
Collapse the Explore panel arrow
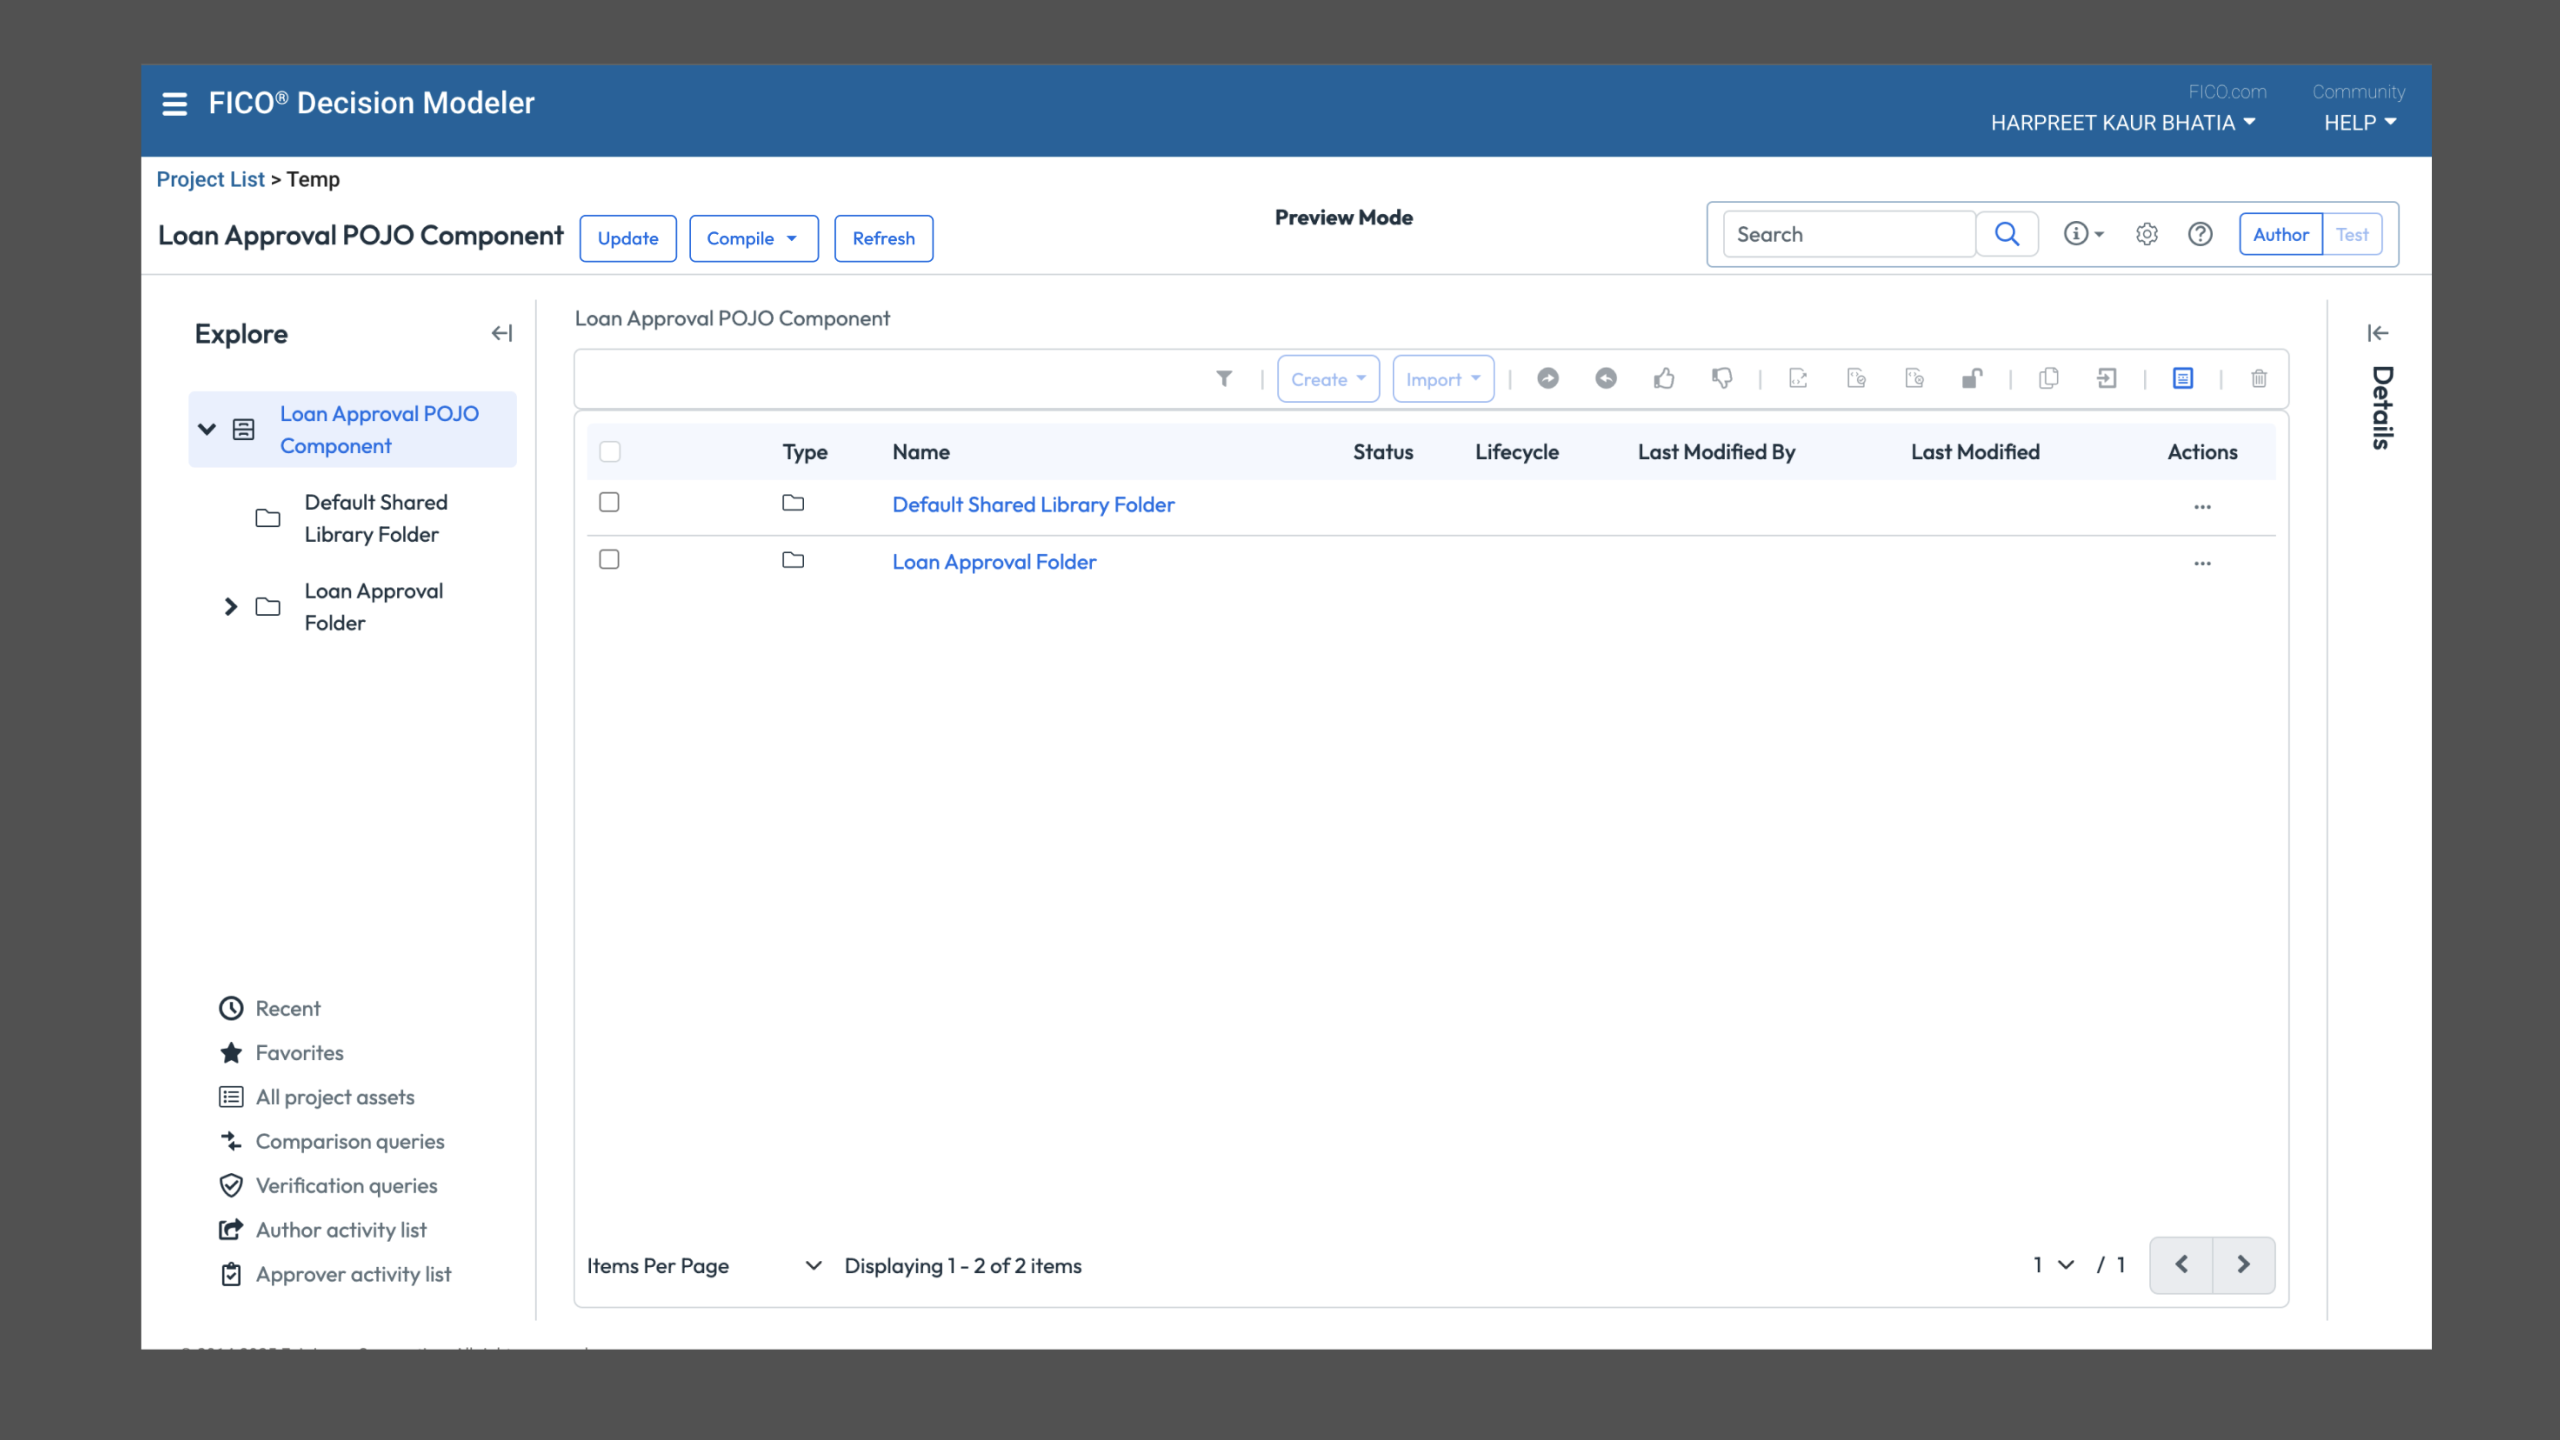pos(501,333)
